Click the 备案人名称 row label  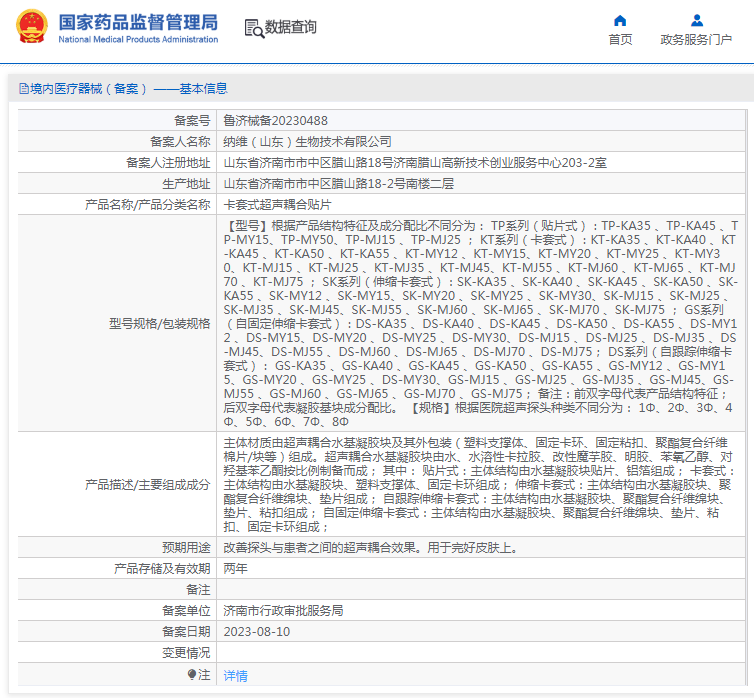point(180,142)
